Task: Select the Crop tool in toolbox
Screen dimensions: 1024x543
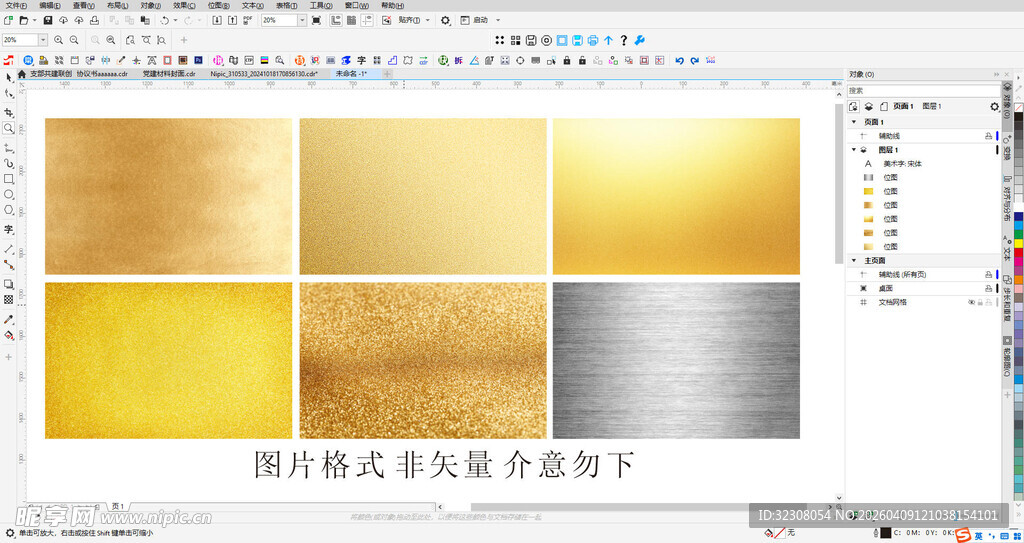Action: [x=9, y=112]
